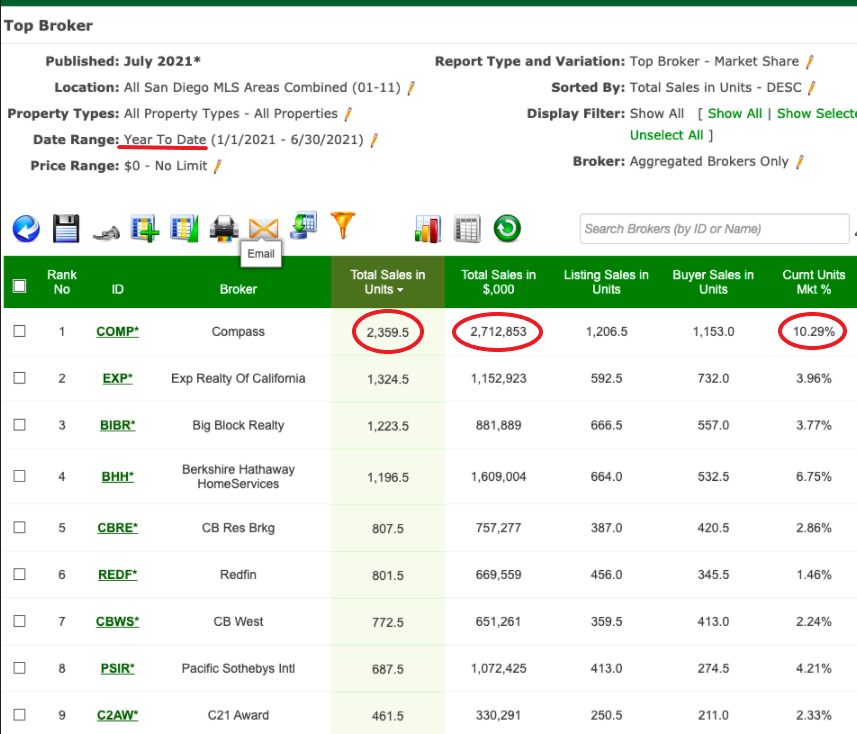
Task: Open the CBRE* broker link
Action: coord(118,528)
